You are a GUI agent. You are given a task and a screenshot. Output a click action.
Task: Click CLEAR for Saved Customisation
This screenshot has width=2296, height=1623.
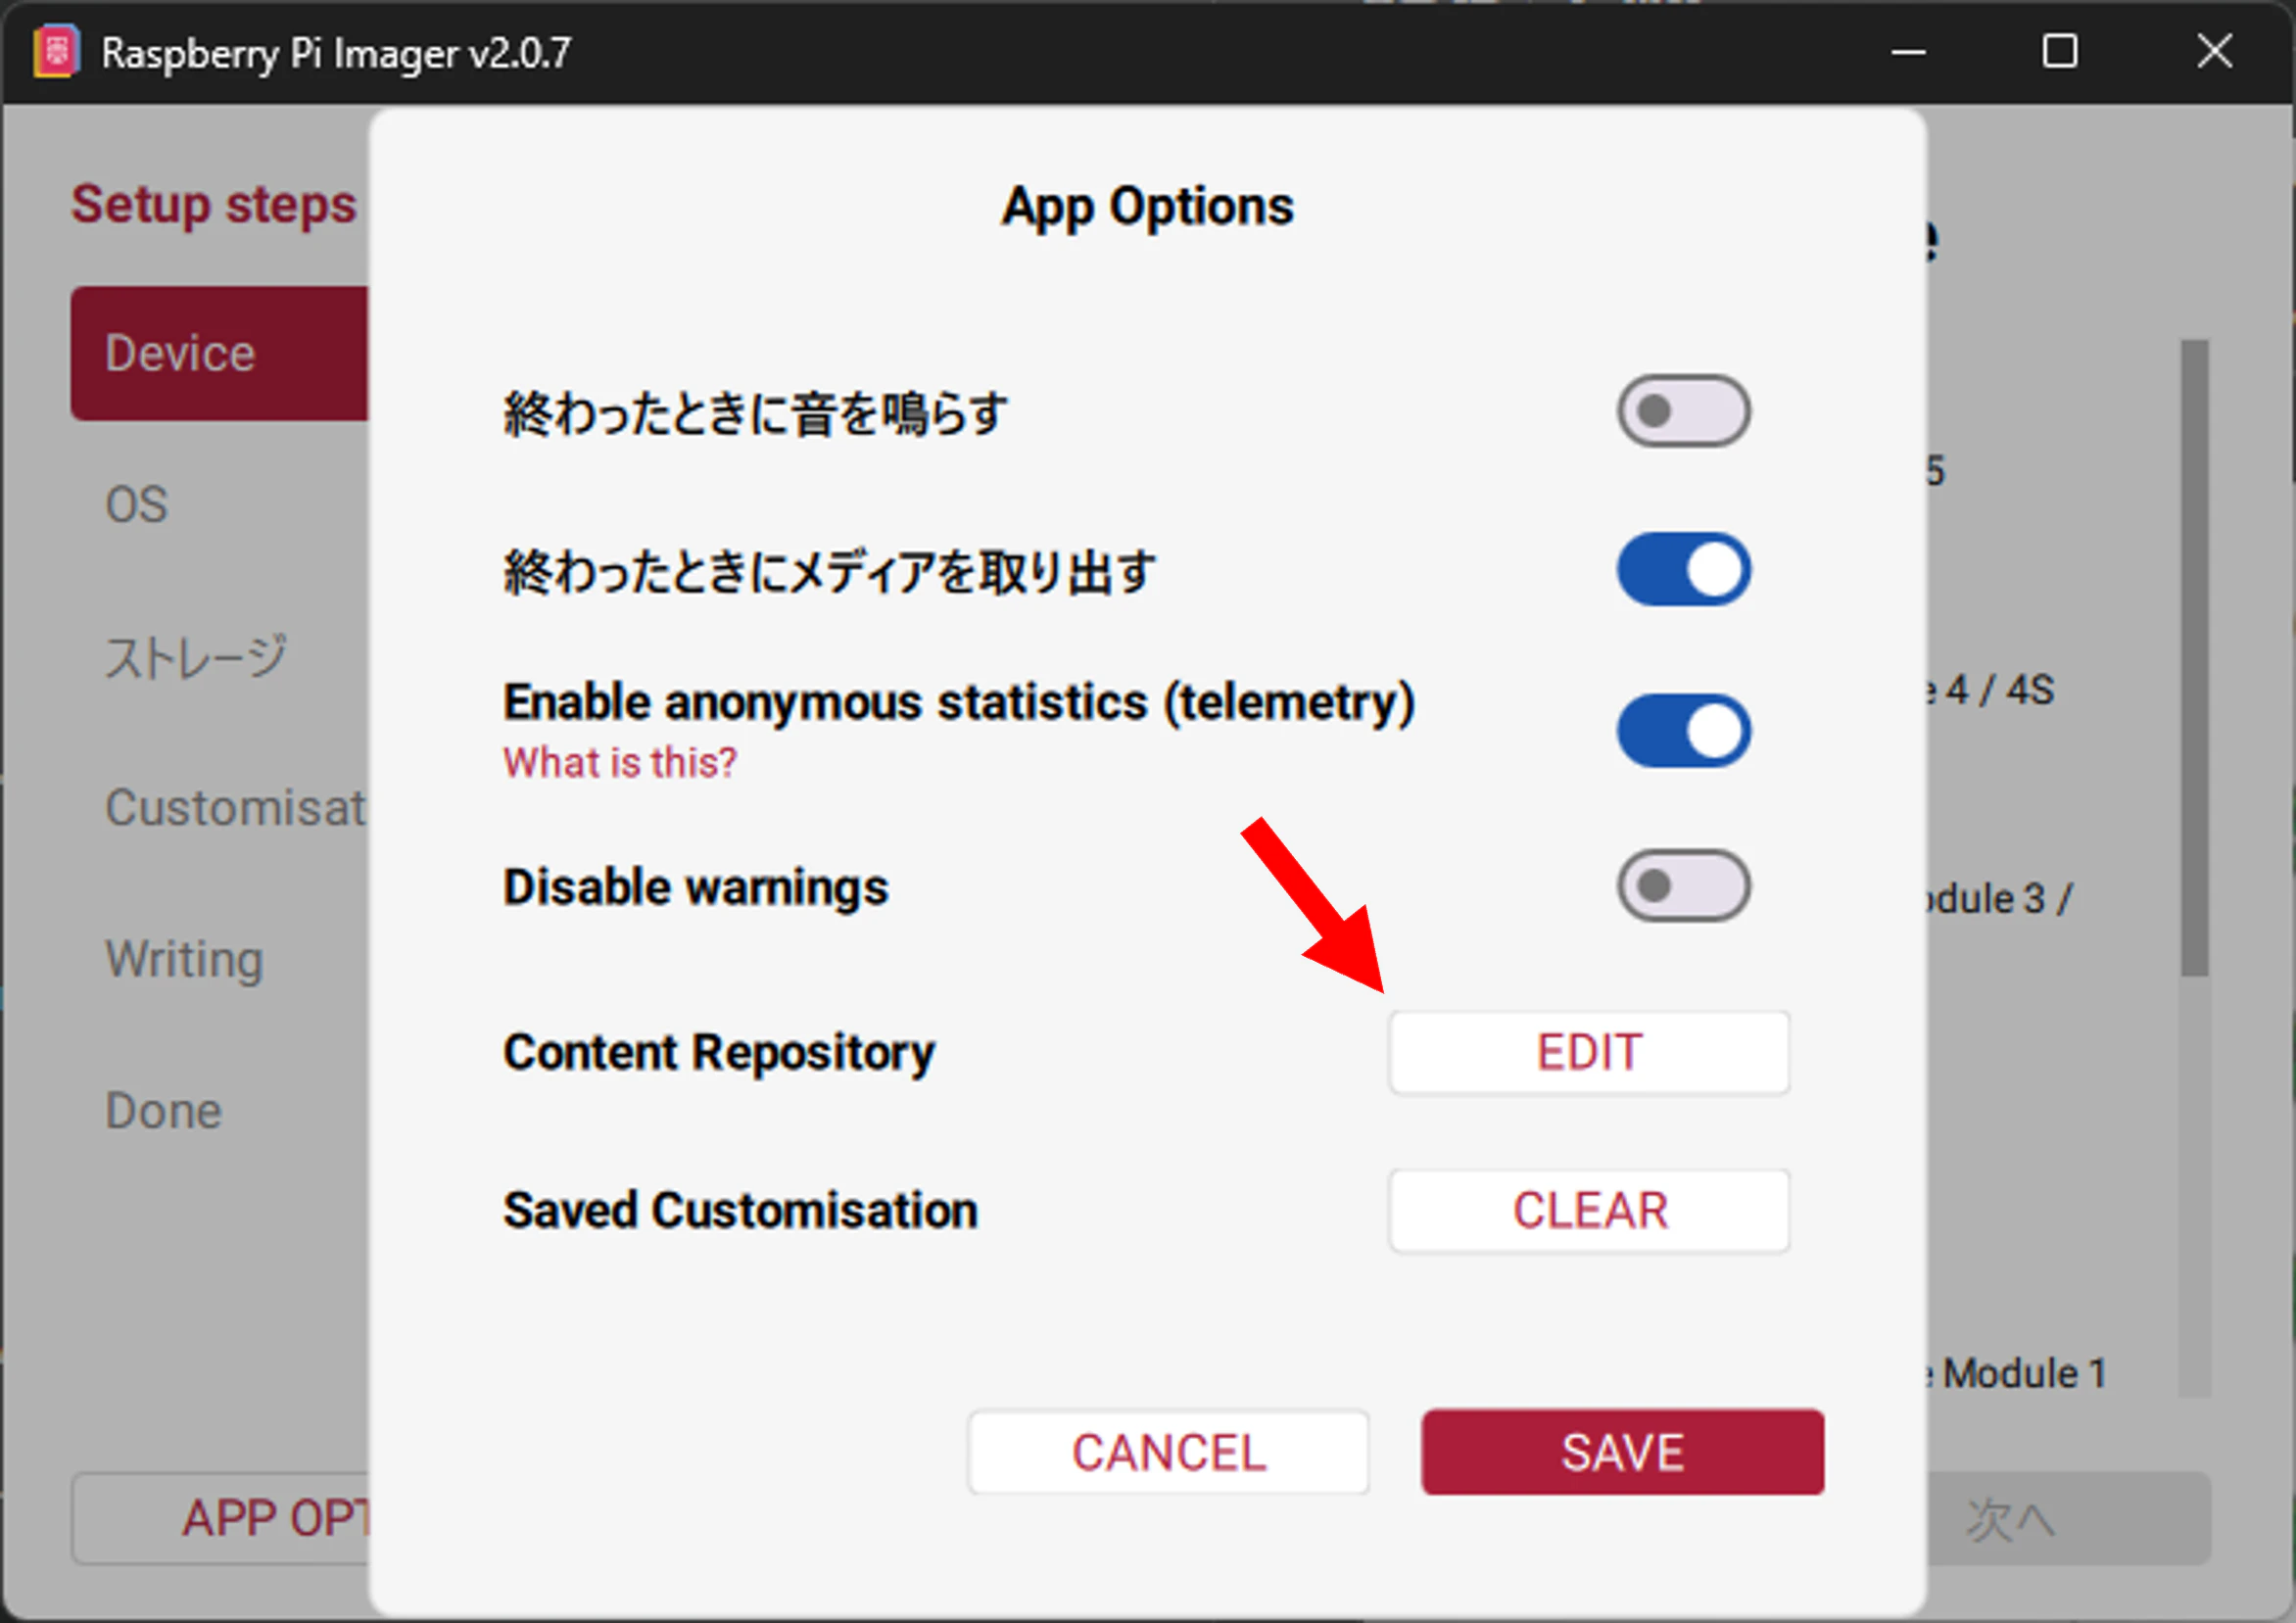point(1589,1211)
